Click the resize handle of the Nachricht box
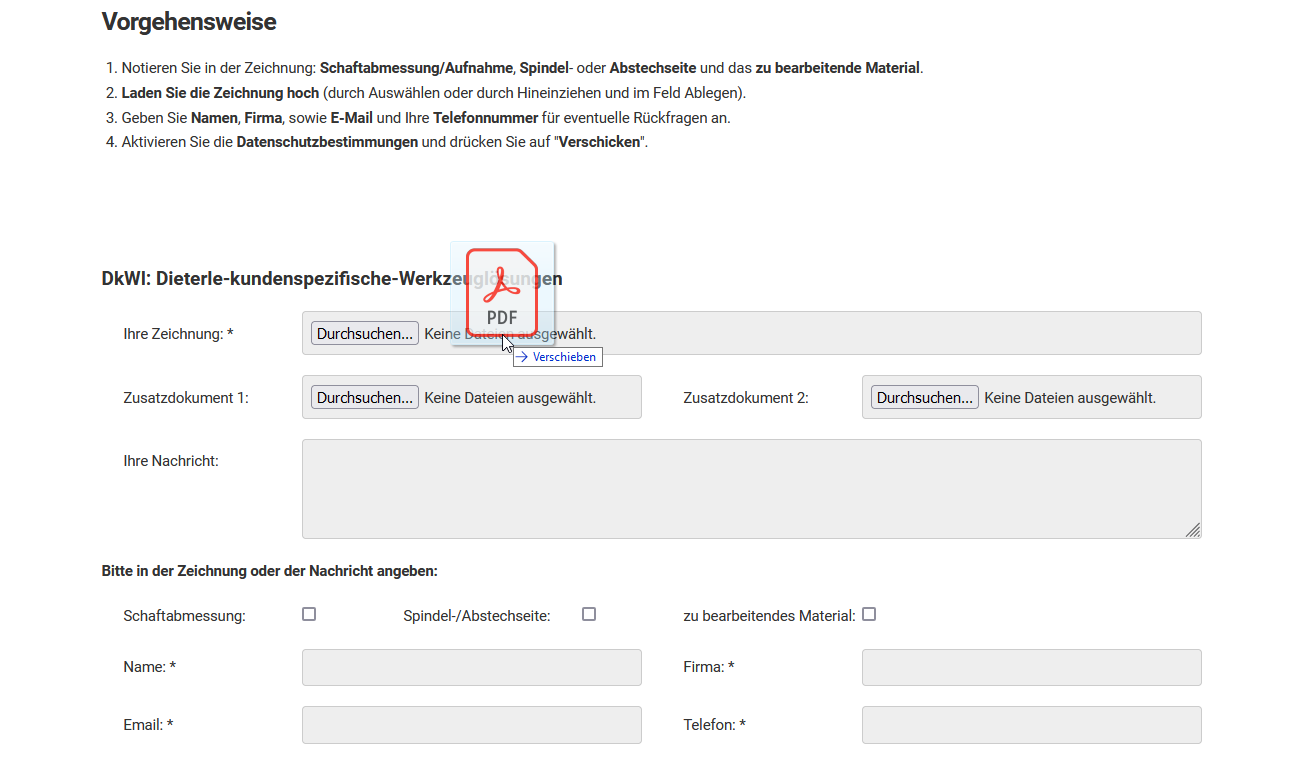 [1195, 531]
